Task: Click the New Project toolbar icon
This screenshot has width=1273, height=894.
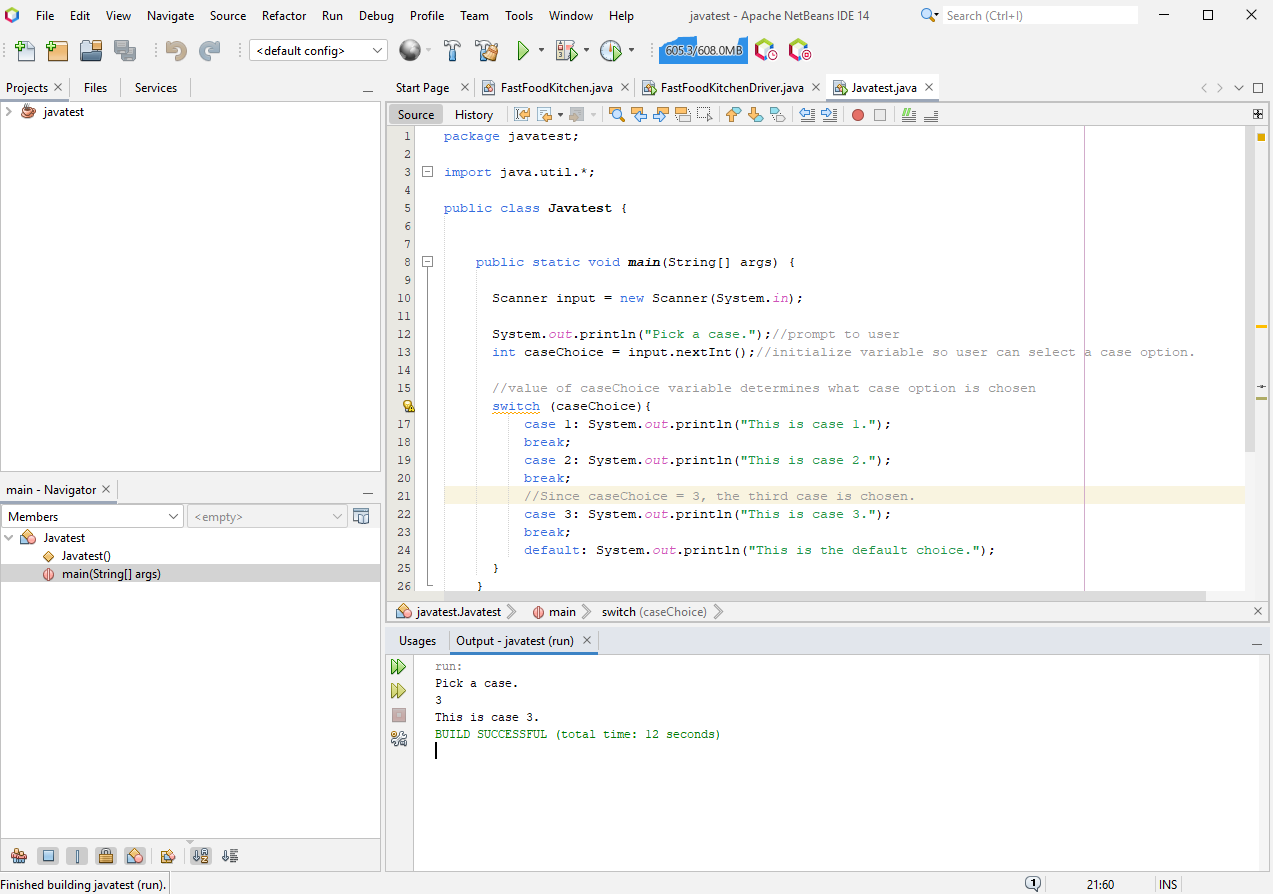Action: [x=58, y=51]
